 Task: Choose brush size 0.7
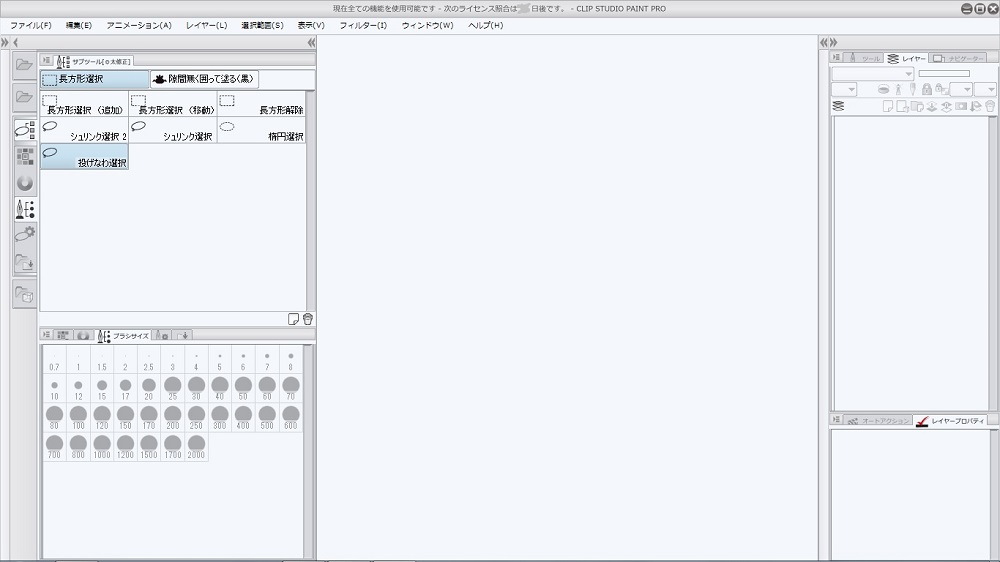click(x=54, y=359)
